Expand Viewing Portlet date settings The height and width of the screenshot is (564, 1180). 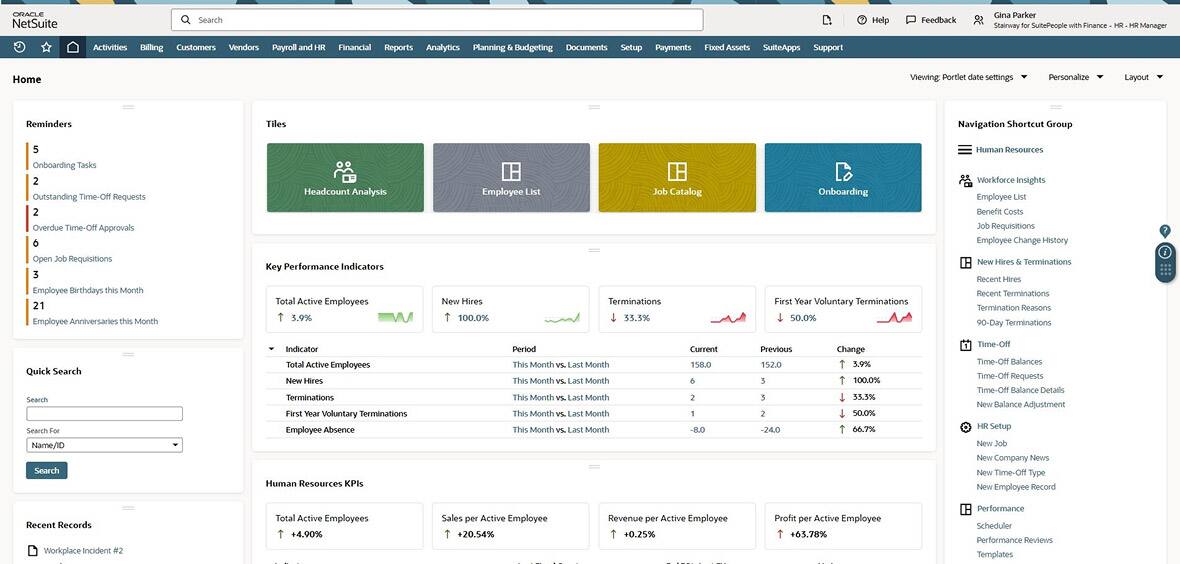pyautogui.click(x=968, y=77)
